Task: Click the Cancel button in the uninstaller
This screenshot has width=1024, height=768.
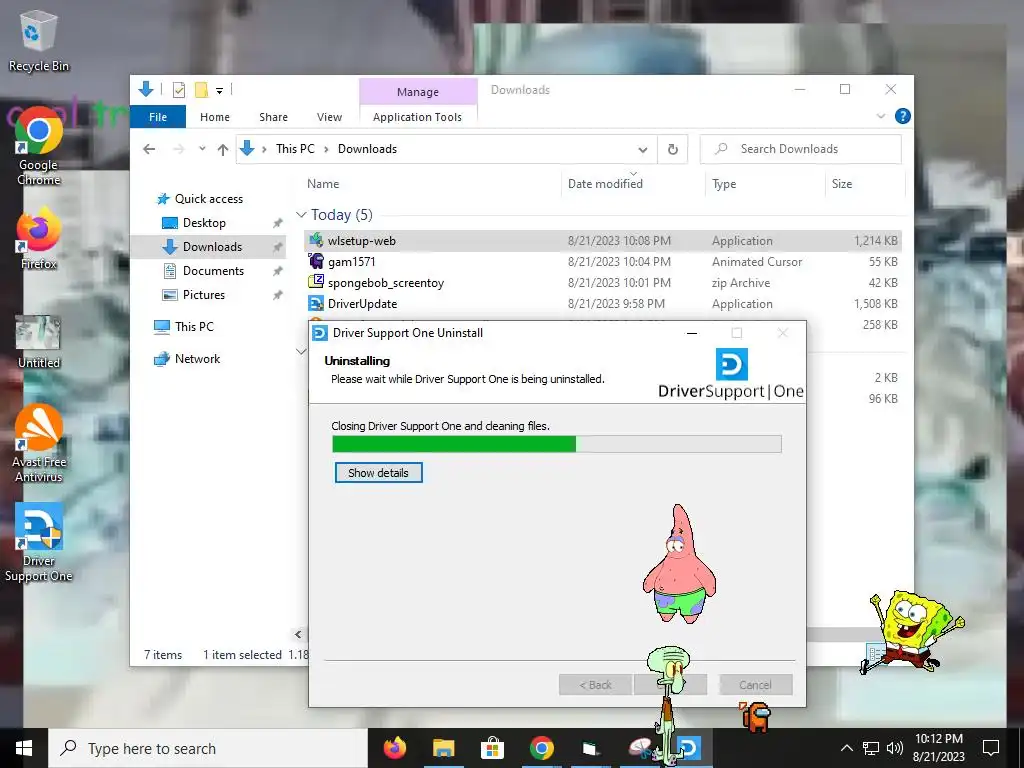Action: point(756,684)
